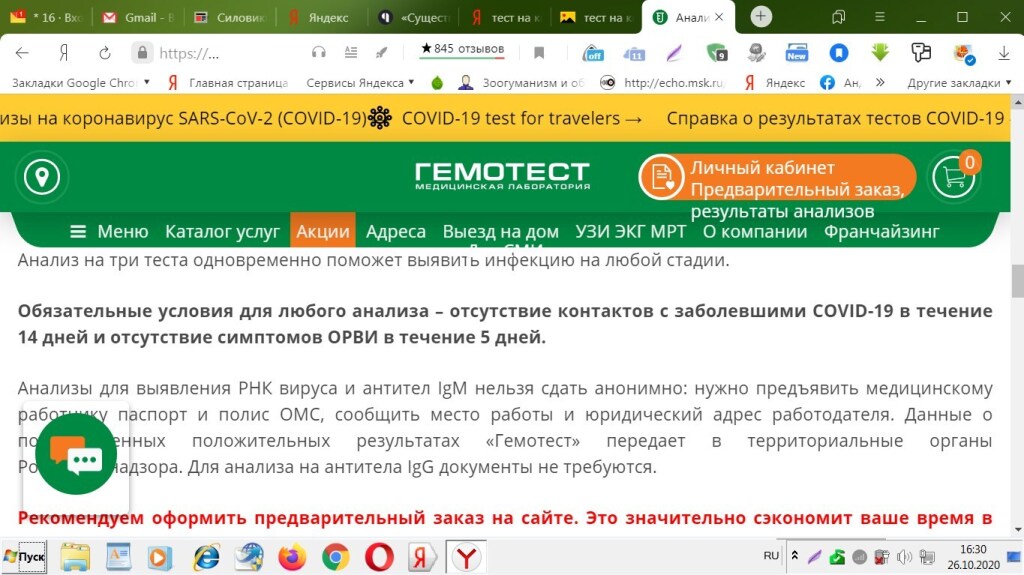Screen dimensions: 1024x575
Task: Switch to the Gmail browser tab
Action: (138, 18)
